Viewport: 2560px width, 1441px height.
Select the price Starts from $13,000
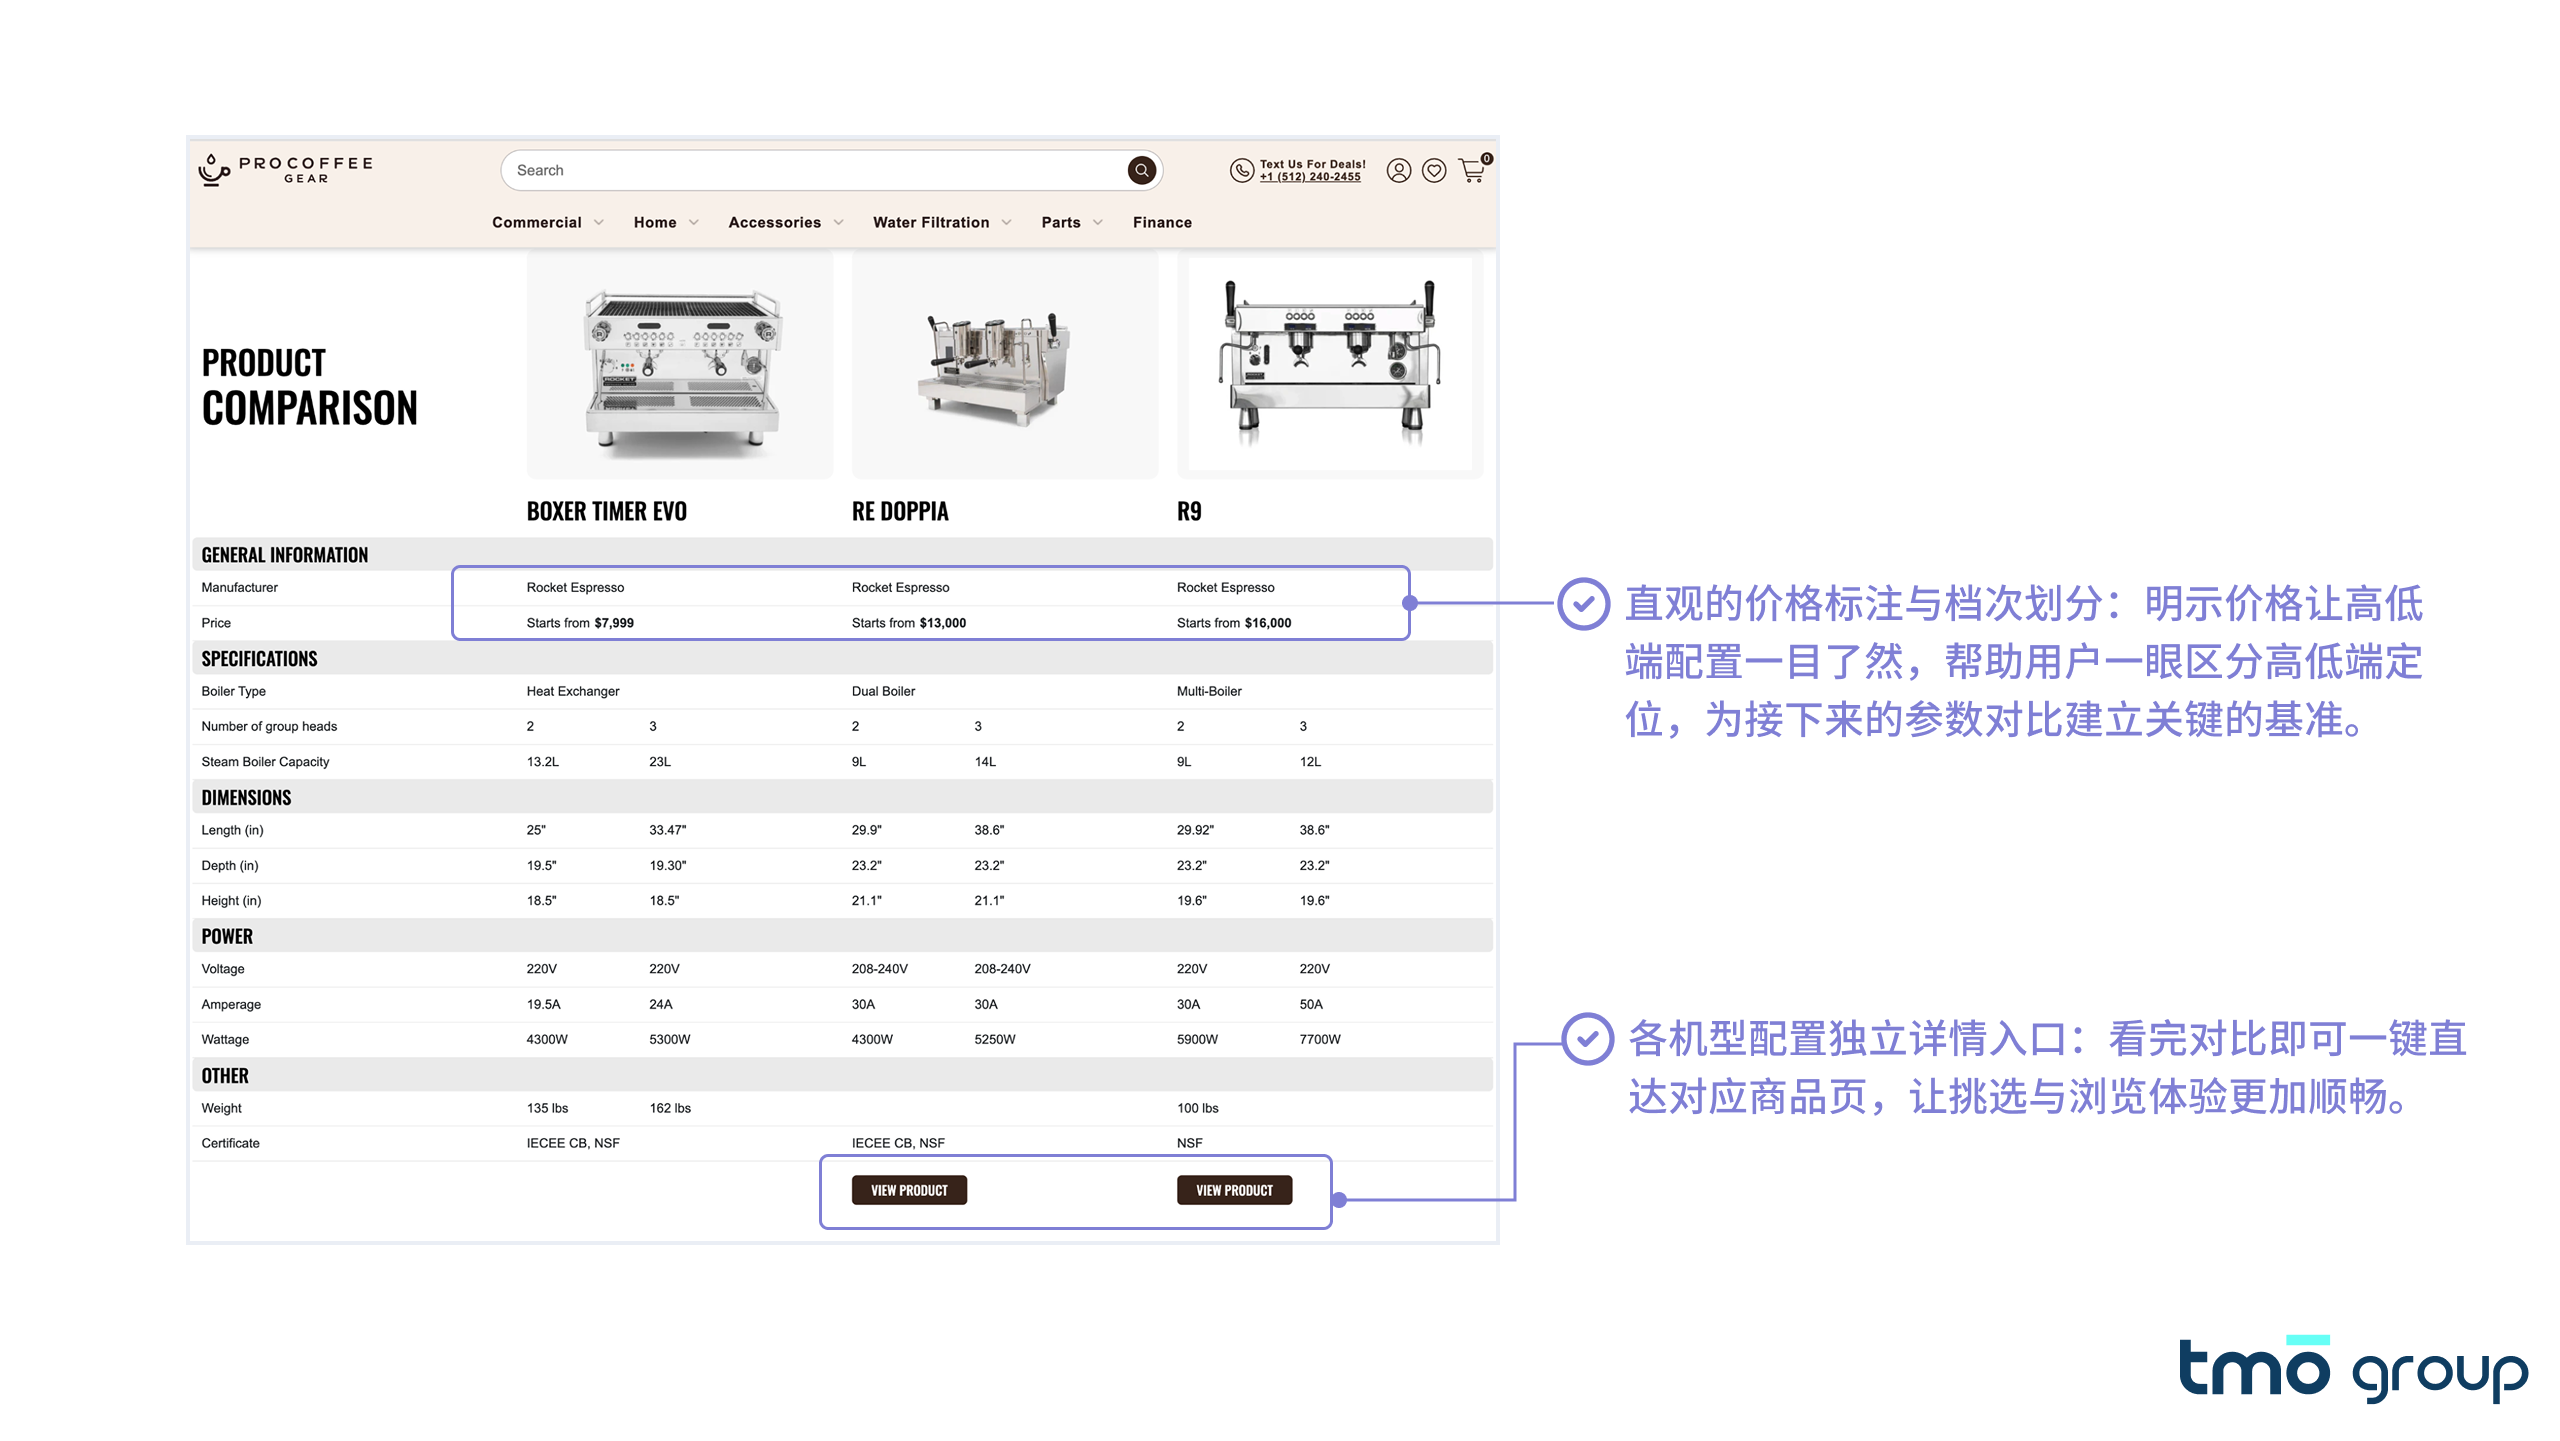point(909,622)
